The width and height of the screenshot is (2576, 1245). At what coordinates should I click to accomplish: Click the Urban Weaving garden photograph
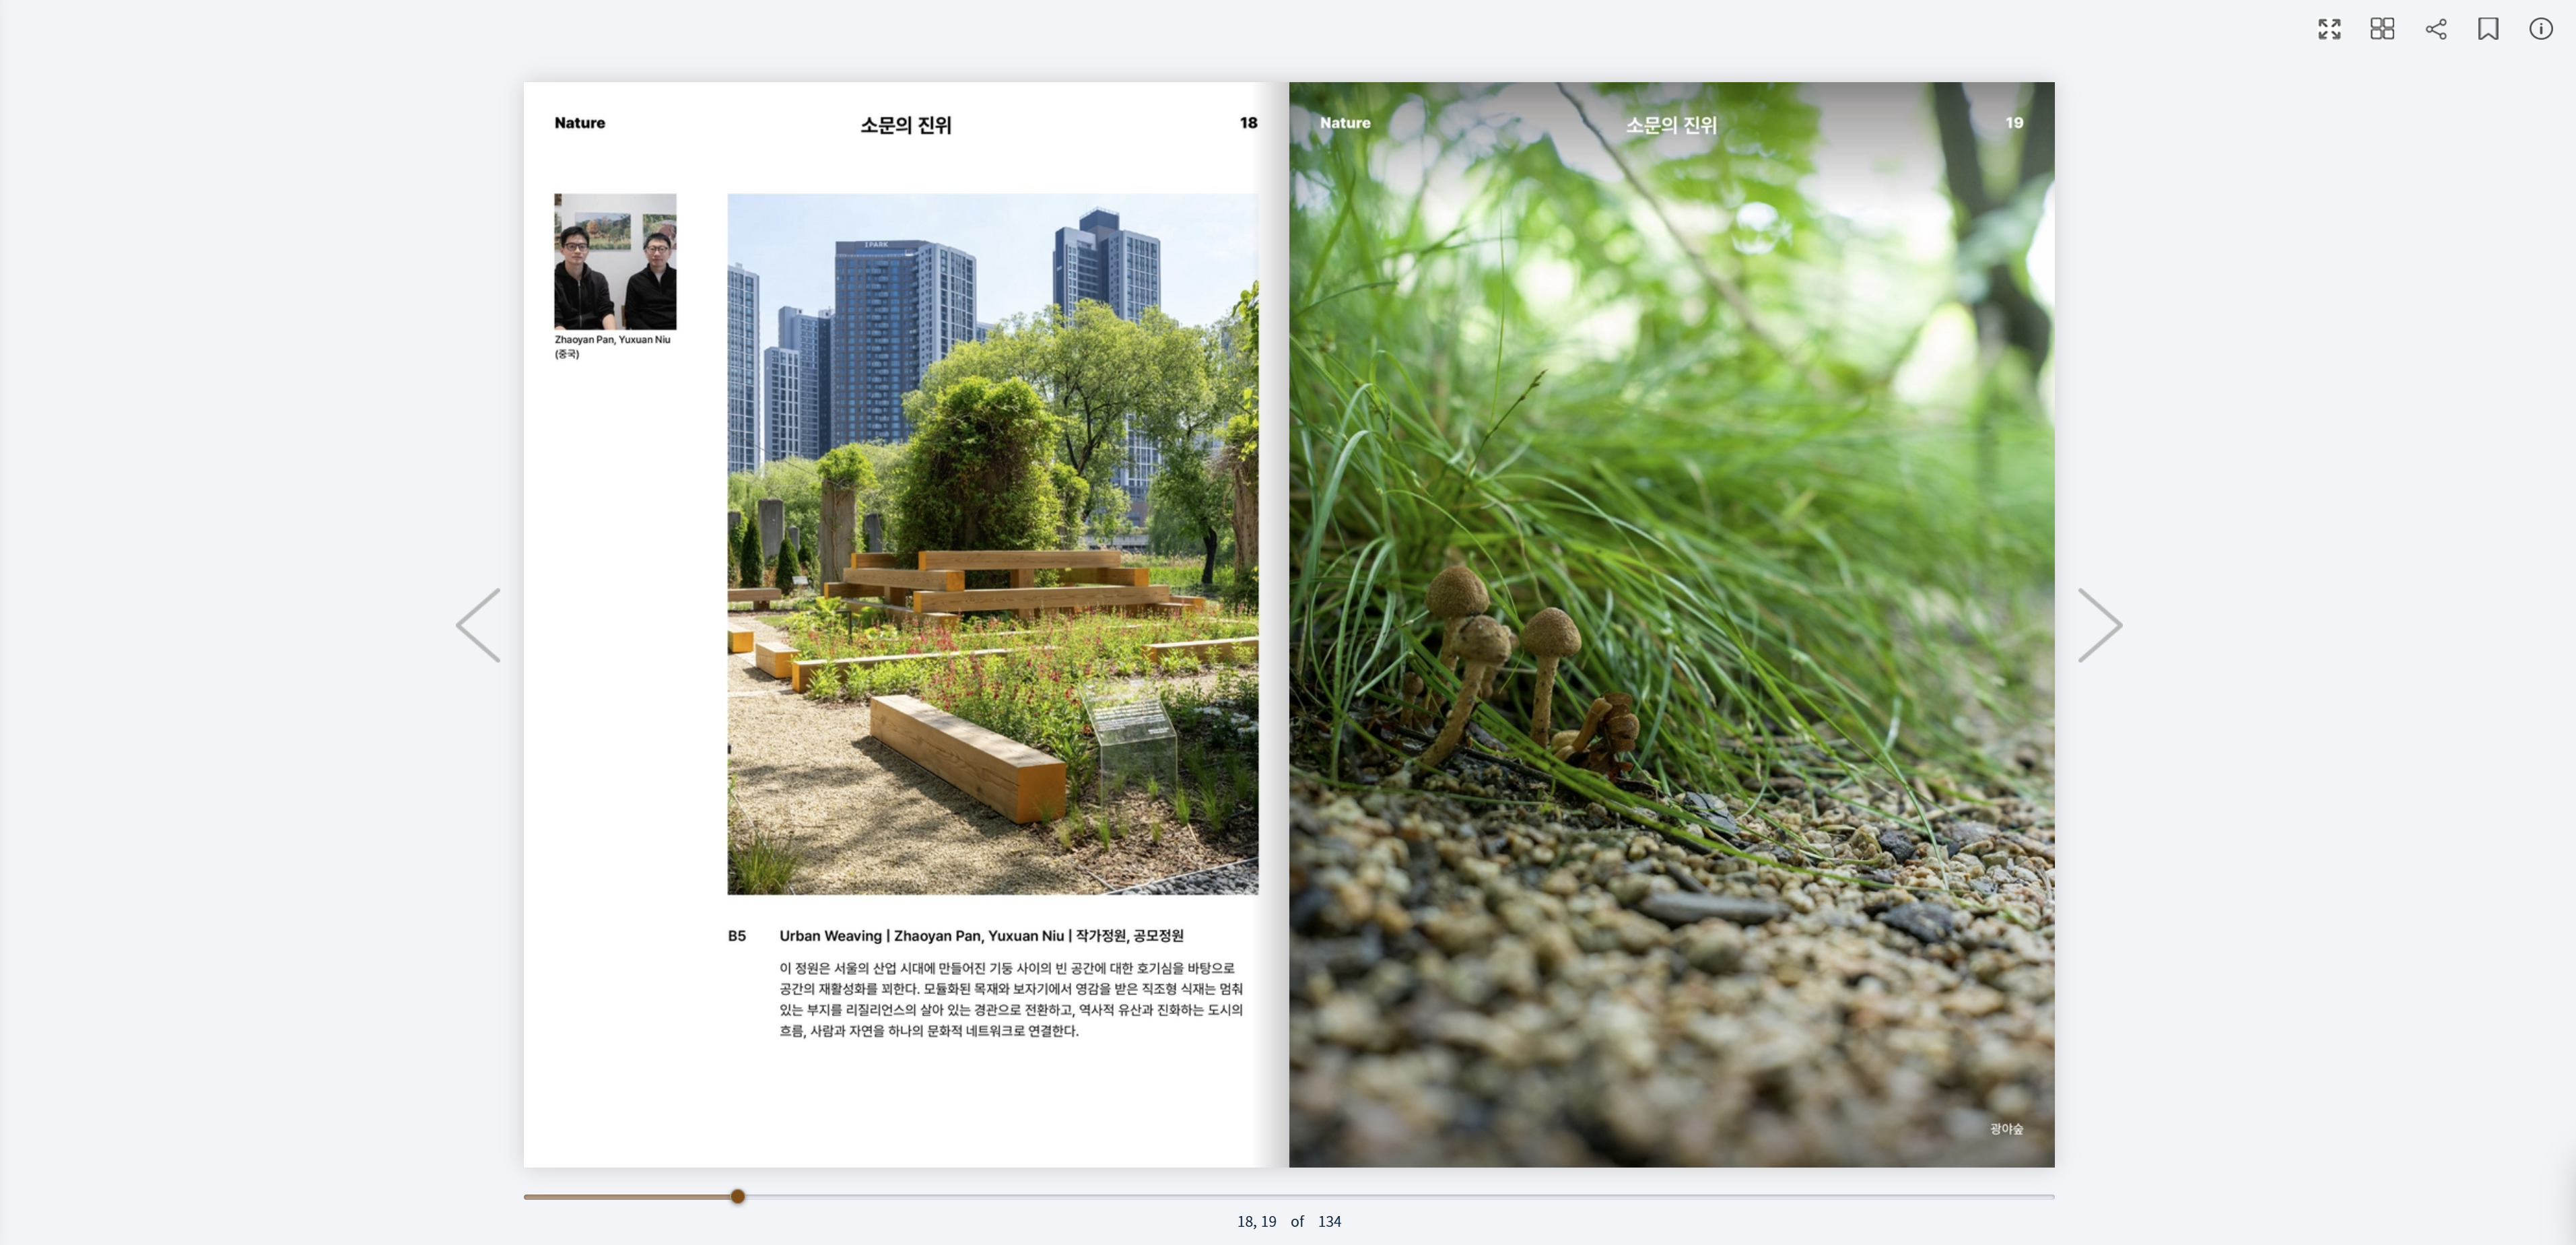992,544
